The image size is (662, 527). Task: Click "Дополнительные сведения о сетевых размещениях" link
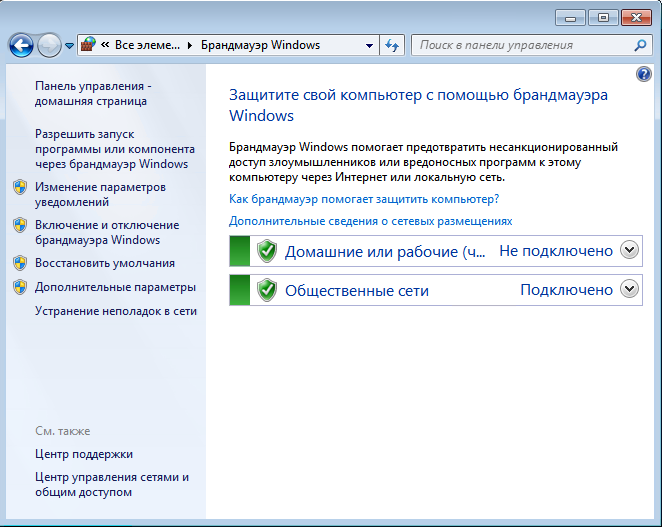(370, 221)
